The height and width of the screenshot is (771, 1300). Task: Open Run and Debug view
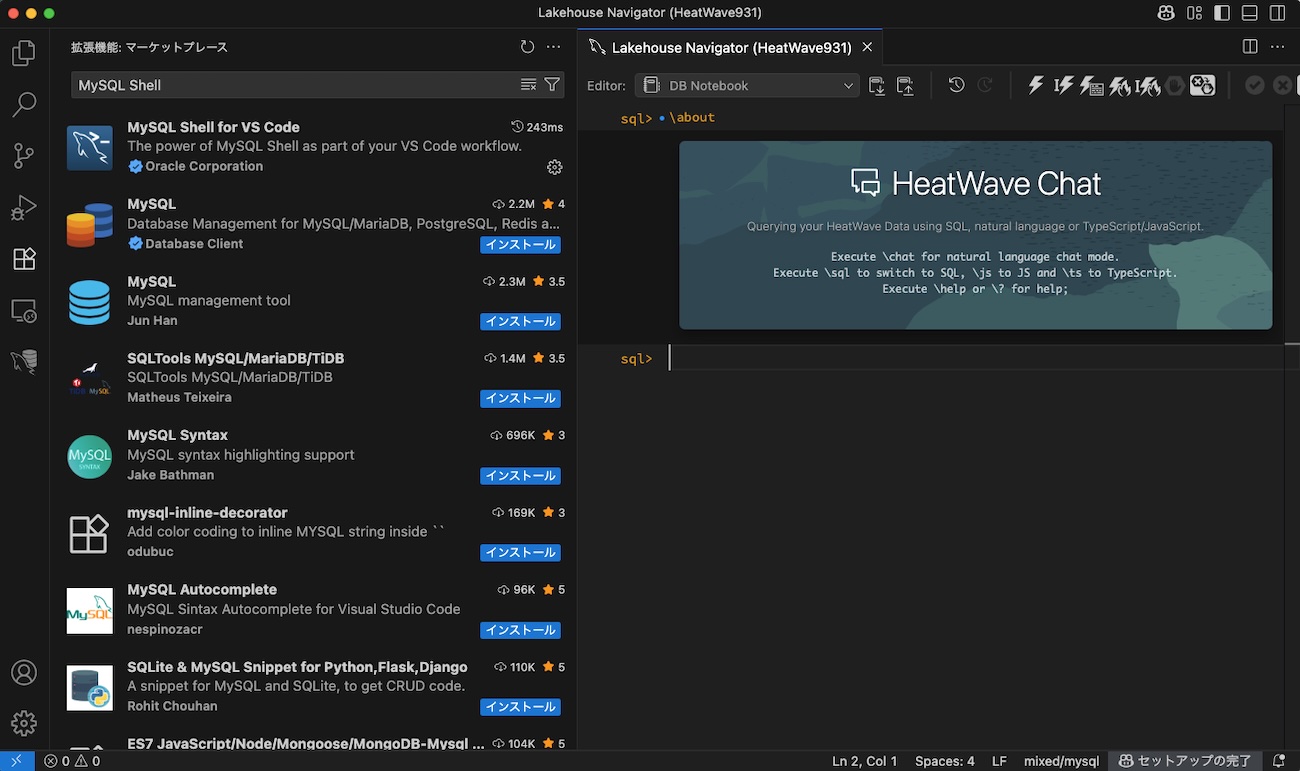24,207
